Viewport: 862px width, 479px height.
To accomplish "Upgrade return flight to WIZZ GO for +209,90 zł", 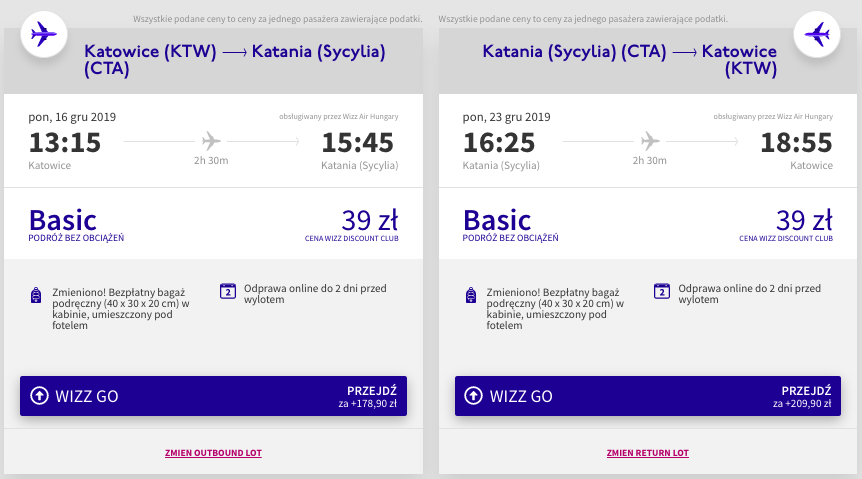I will [648, 396].
